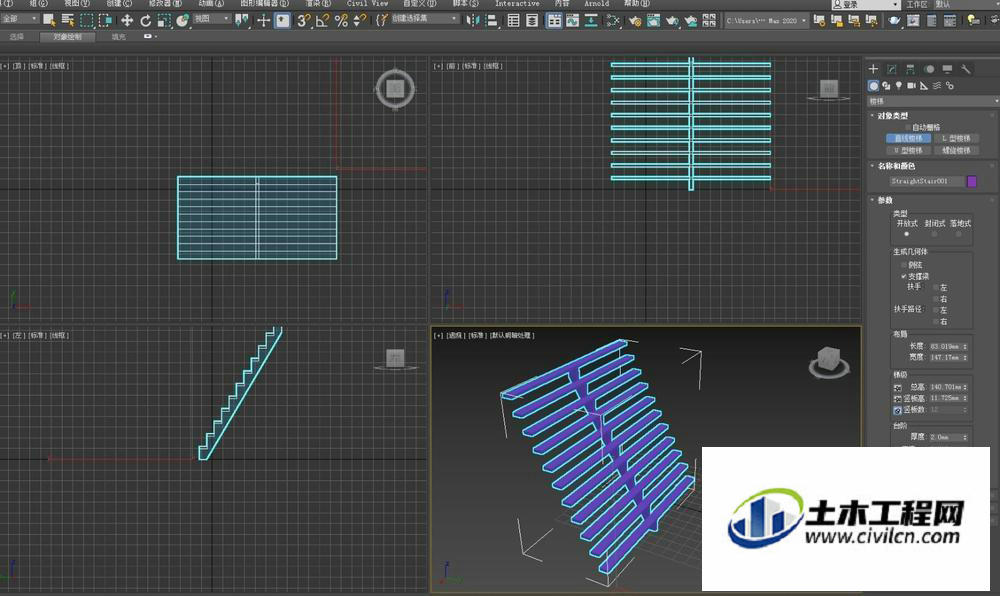Toggle Spinner Snap
The image size is (1000, 596).
(360, 20)
